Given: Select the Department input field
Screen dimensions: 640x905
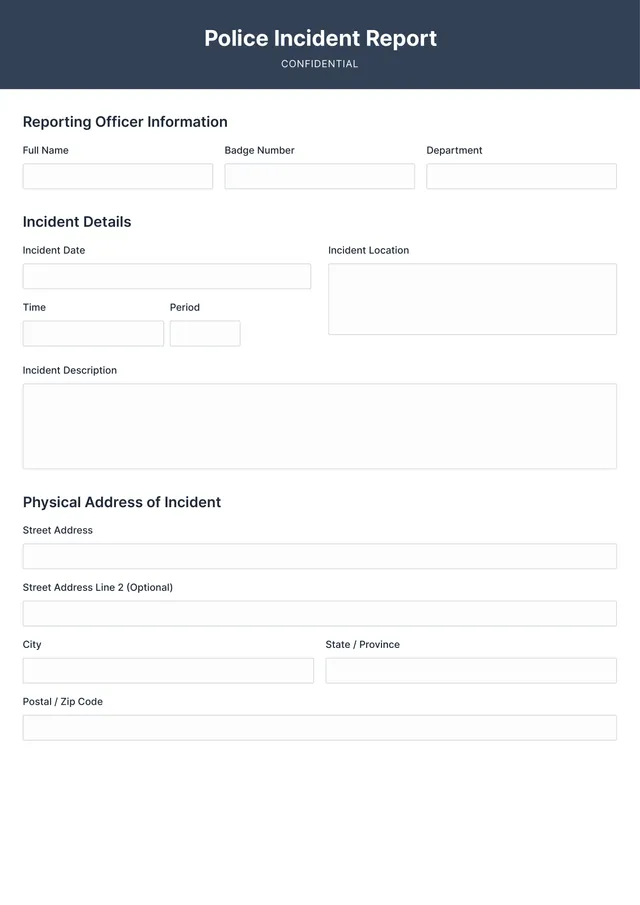Looking at the screenshot, I should tap(521, 176).
